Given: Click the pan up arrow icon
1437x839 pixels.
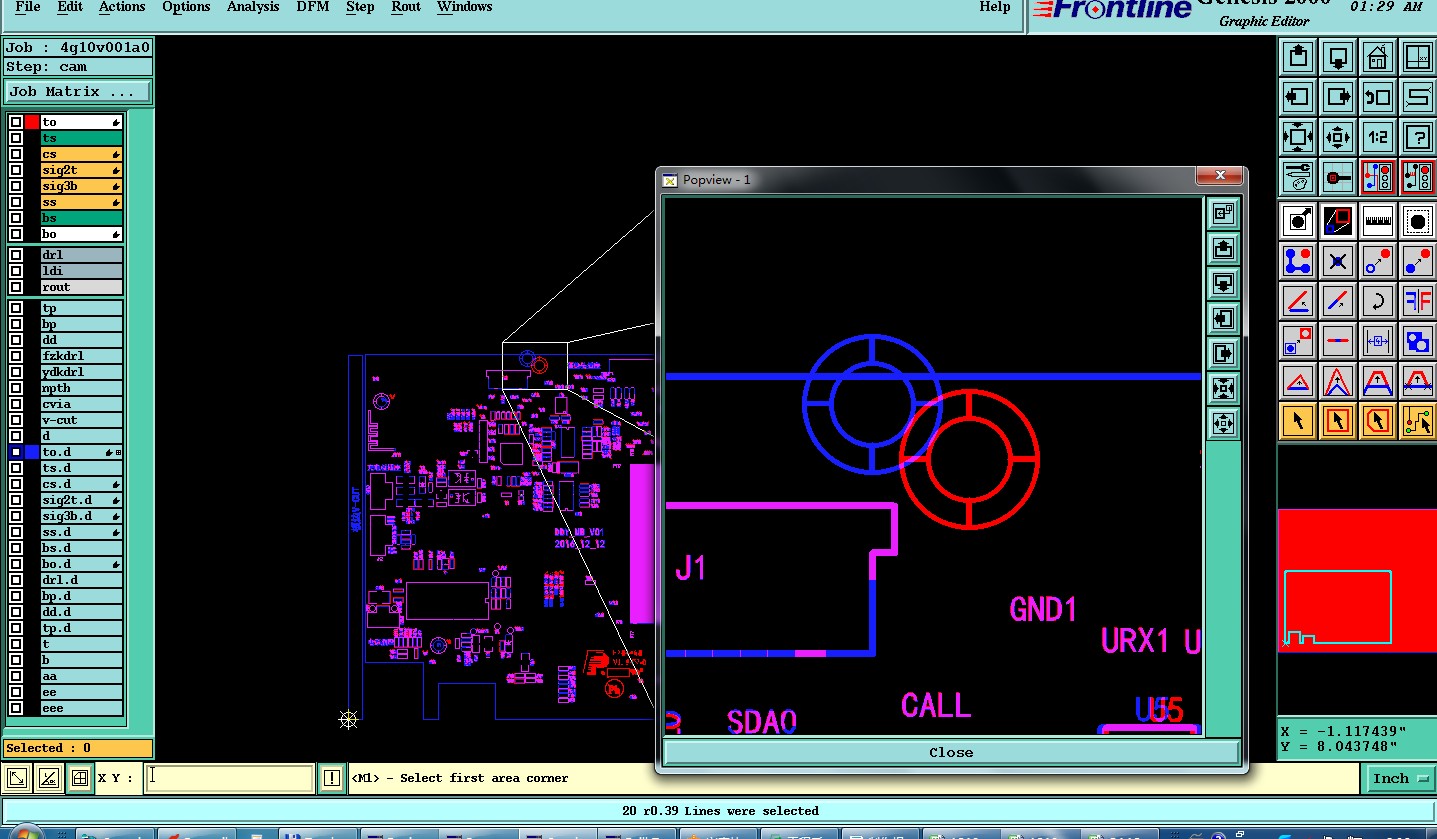Looking at the screenshot, I should (x=1298, y=56).
